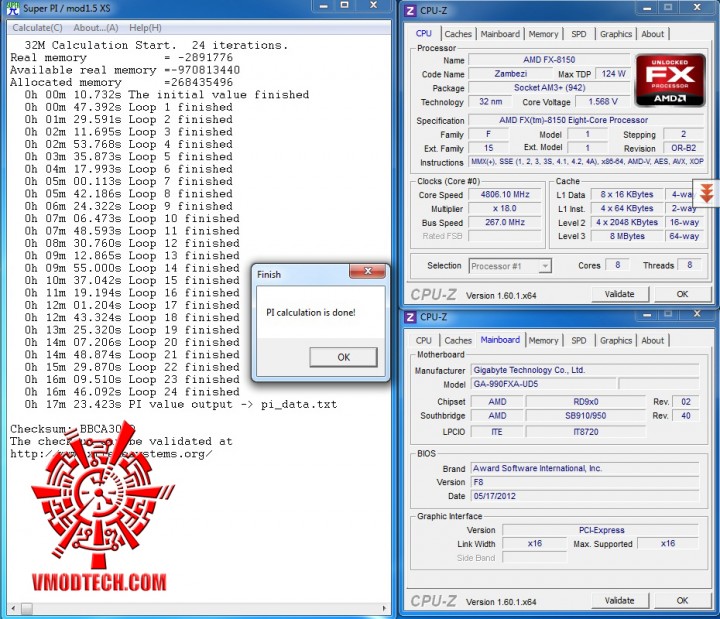Click the 'PI calculation is done!' message text
Viewport: 720px width, 619px height.
click(311, 313)
